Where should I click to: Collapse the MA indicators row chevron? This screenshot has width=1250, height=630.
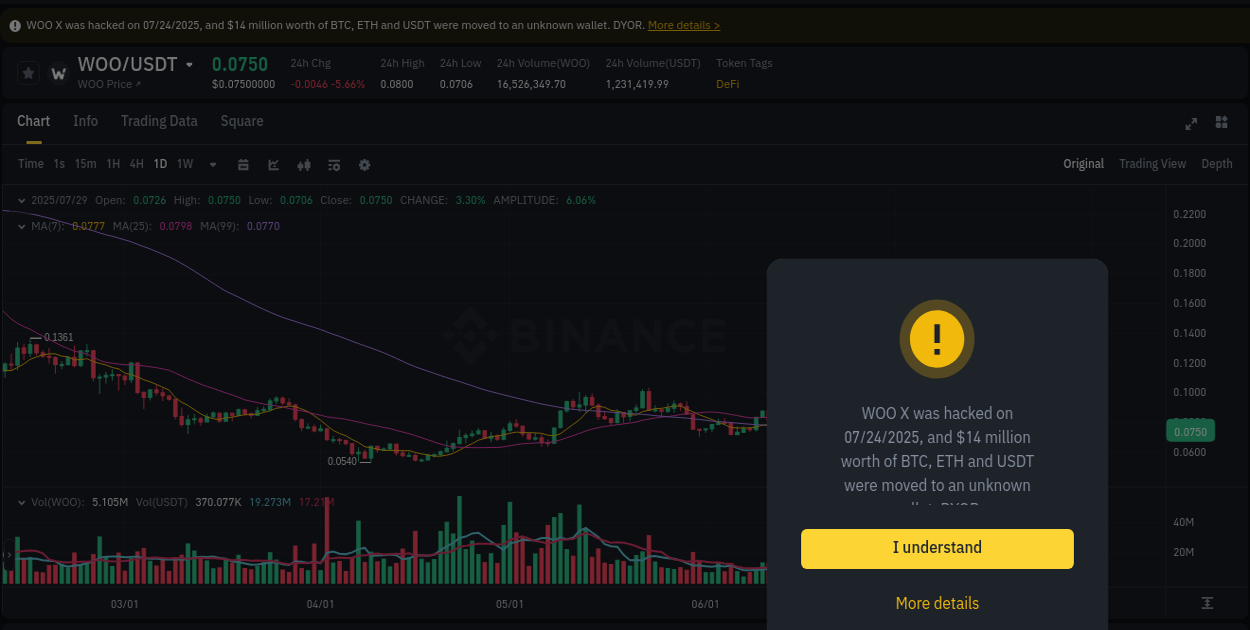coord(21,226)
